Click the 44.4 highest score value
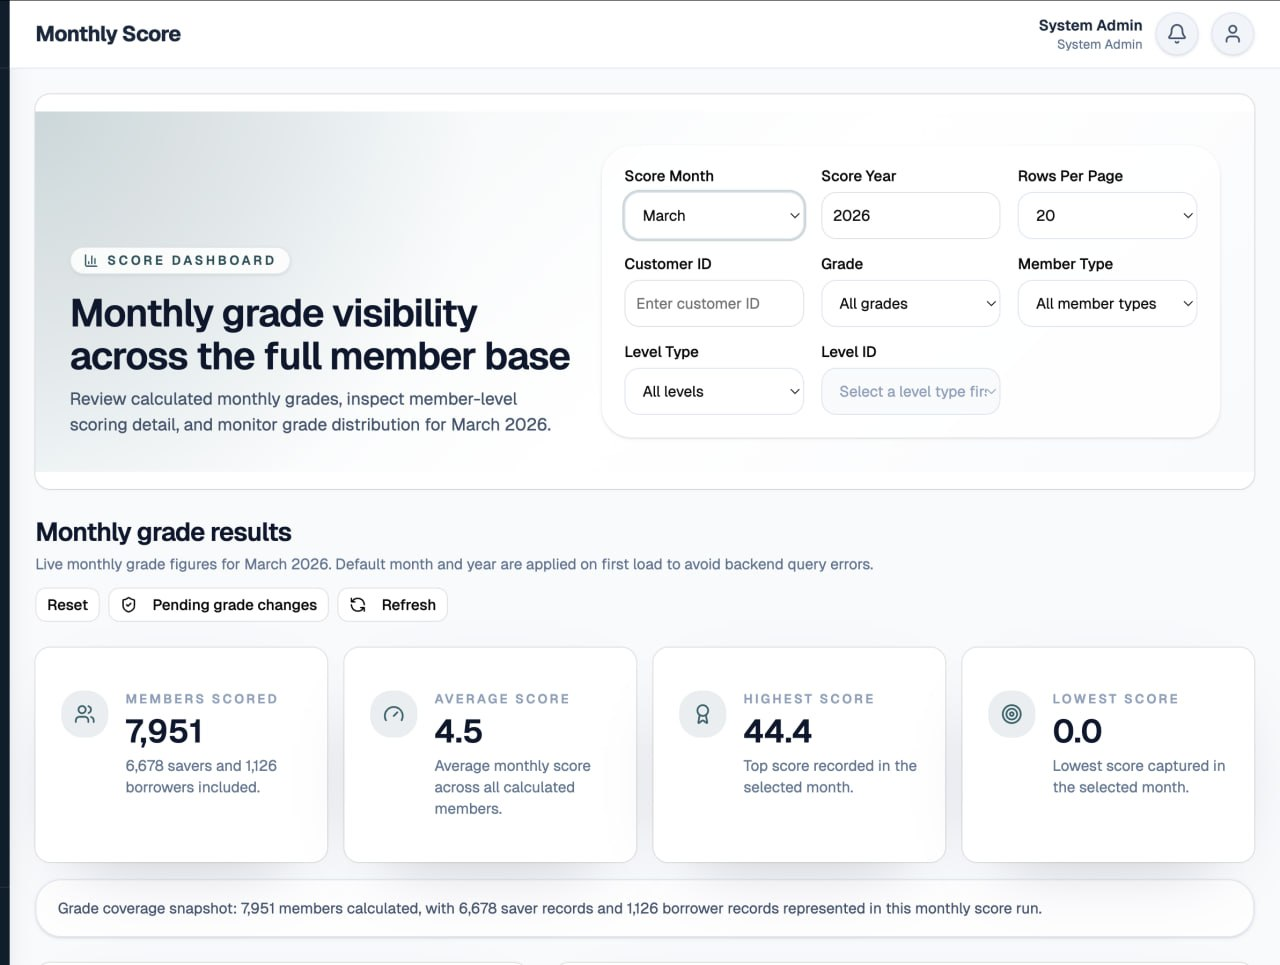1280x965 pixels. (x=777, y=732)
